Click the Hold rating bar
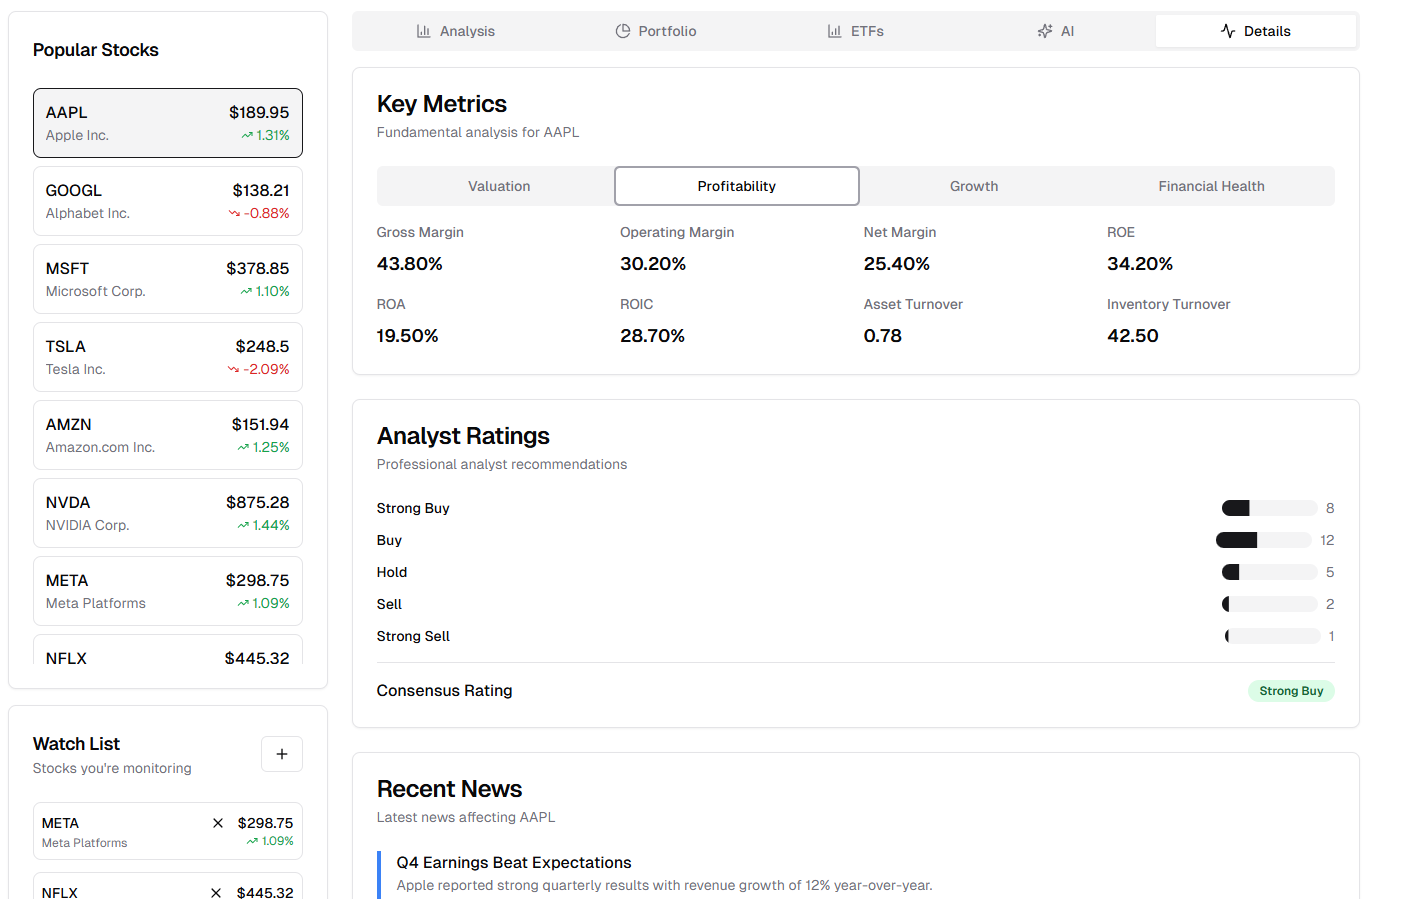 1269,572
